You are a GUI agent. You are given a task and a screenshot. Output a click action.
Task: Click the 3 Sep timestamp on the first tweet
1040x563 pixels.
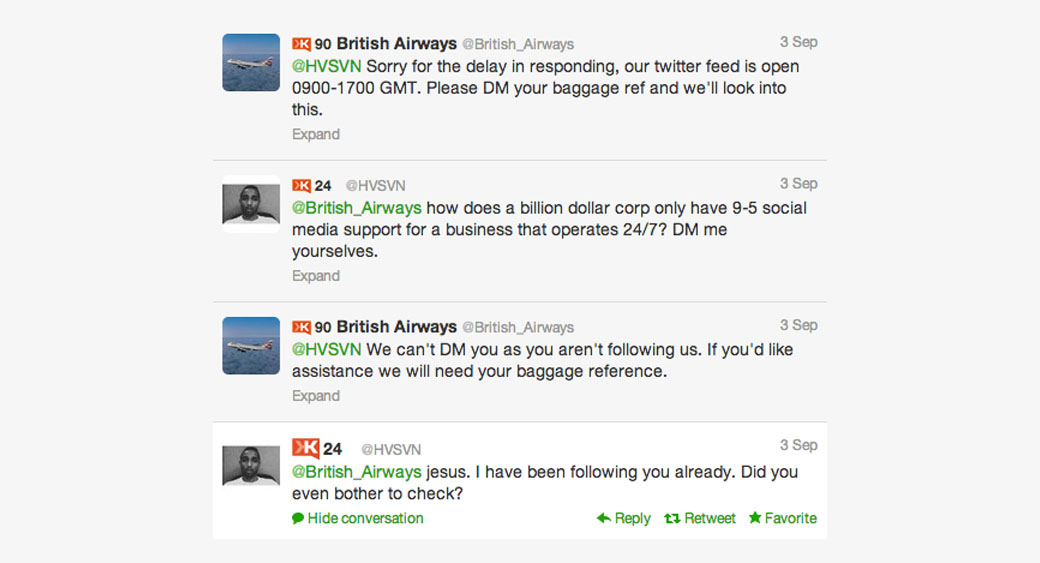[x=798, y=42]
